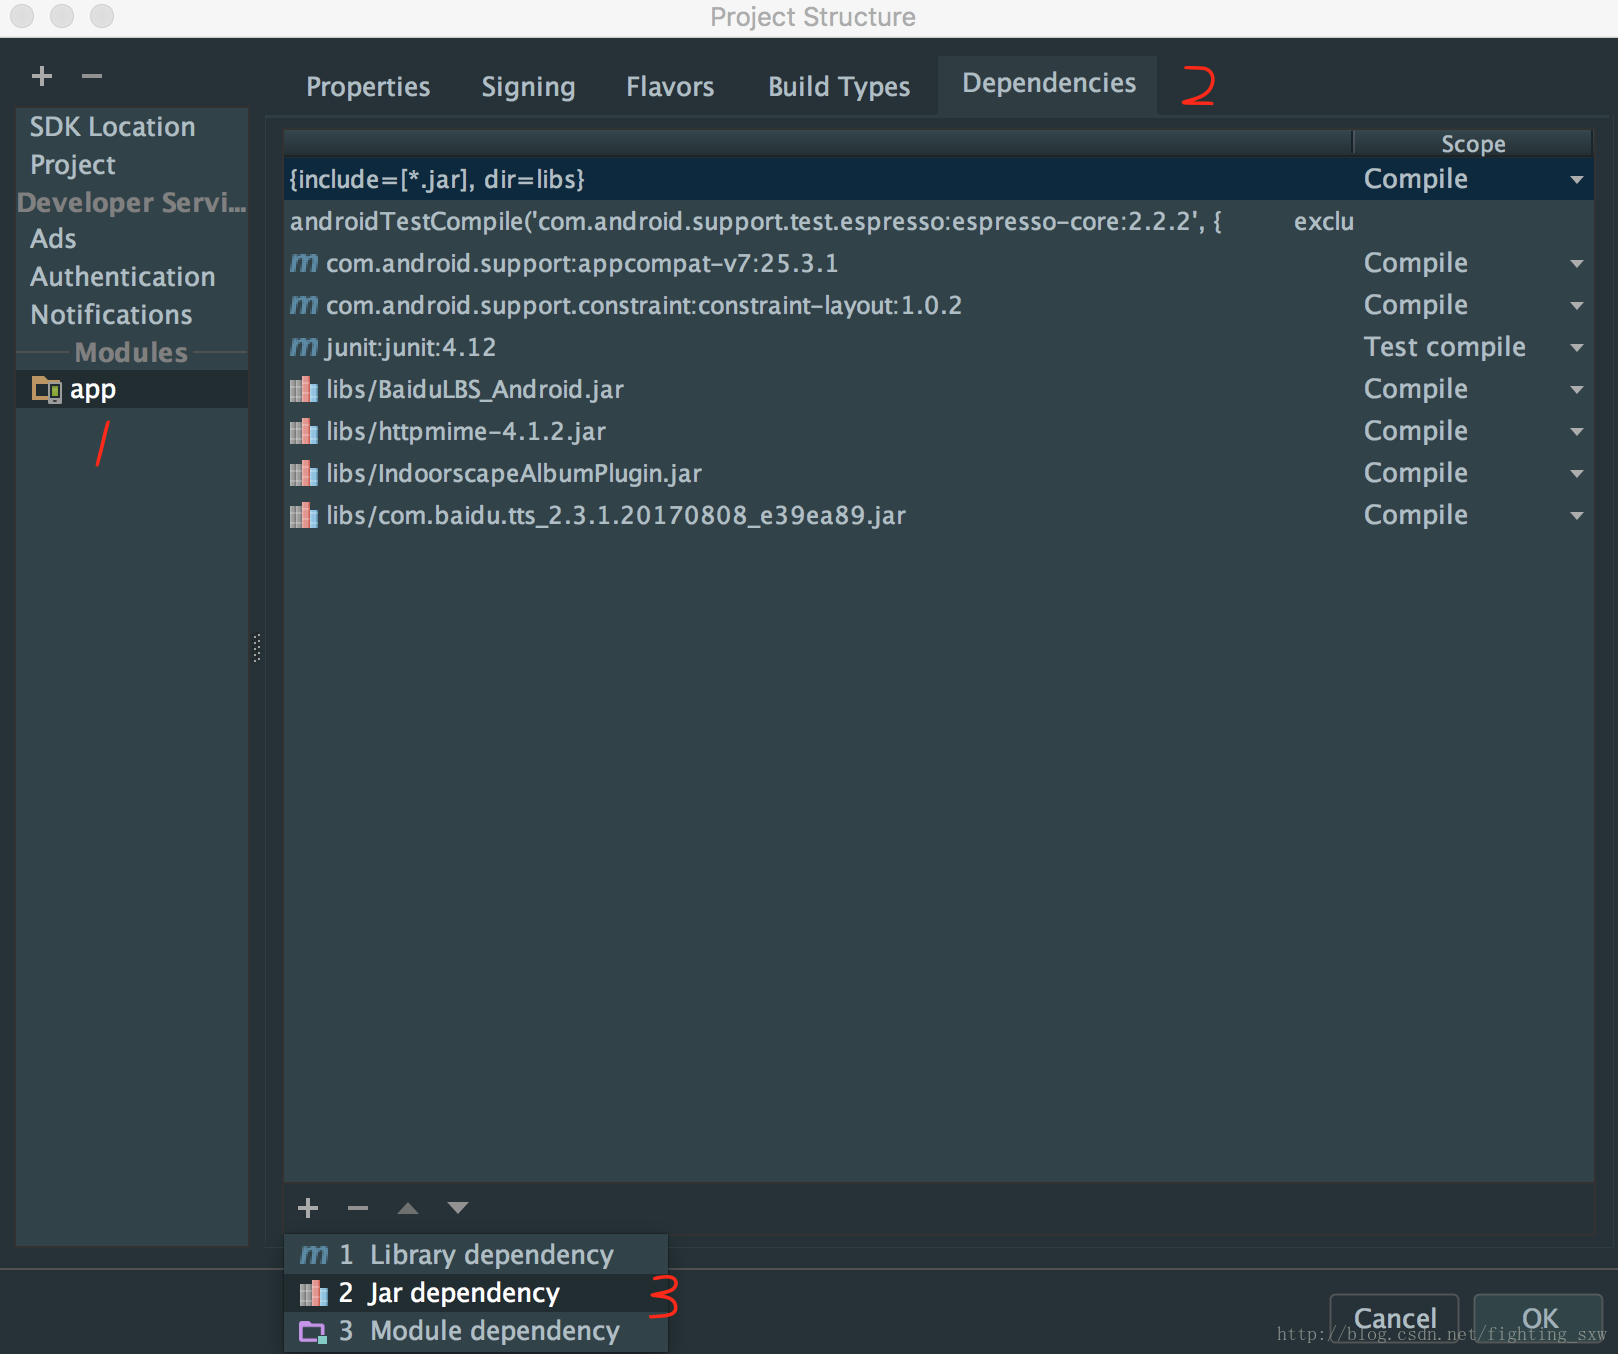
Task: Click the add module plus icon above sidebar
Action: point(42,76)
